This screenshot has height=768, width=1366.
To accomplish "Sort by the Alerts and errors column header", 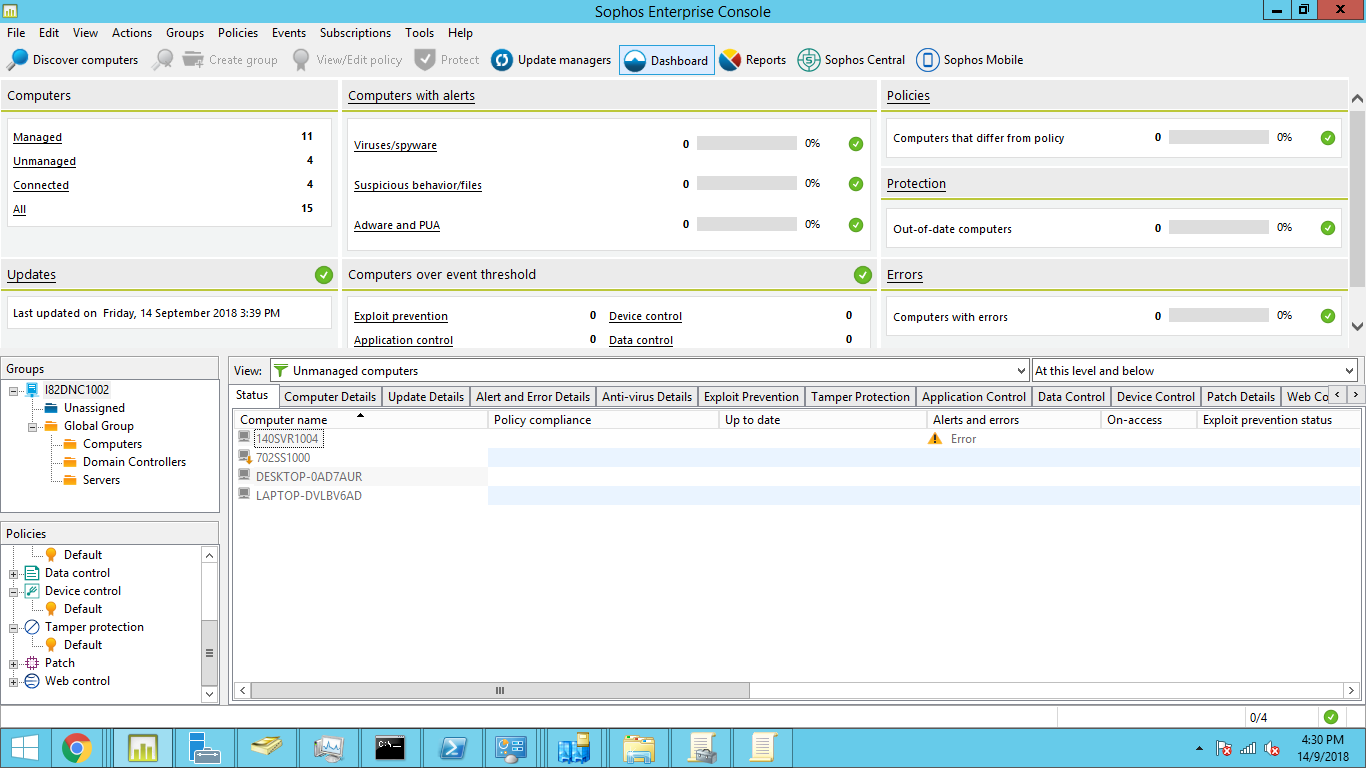I will [x=1013, y=420].
